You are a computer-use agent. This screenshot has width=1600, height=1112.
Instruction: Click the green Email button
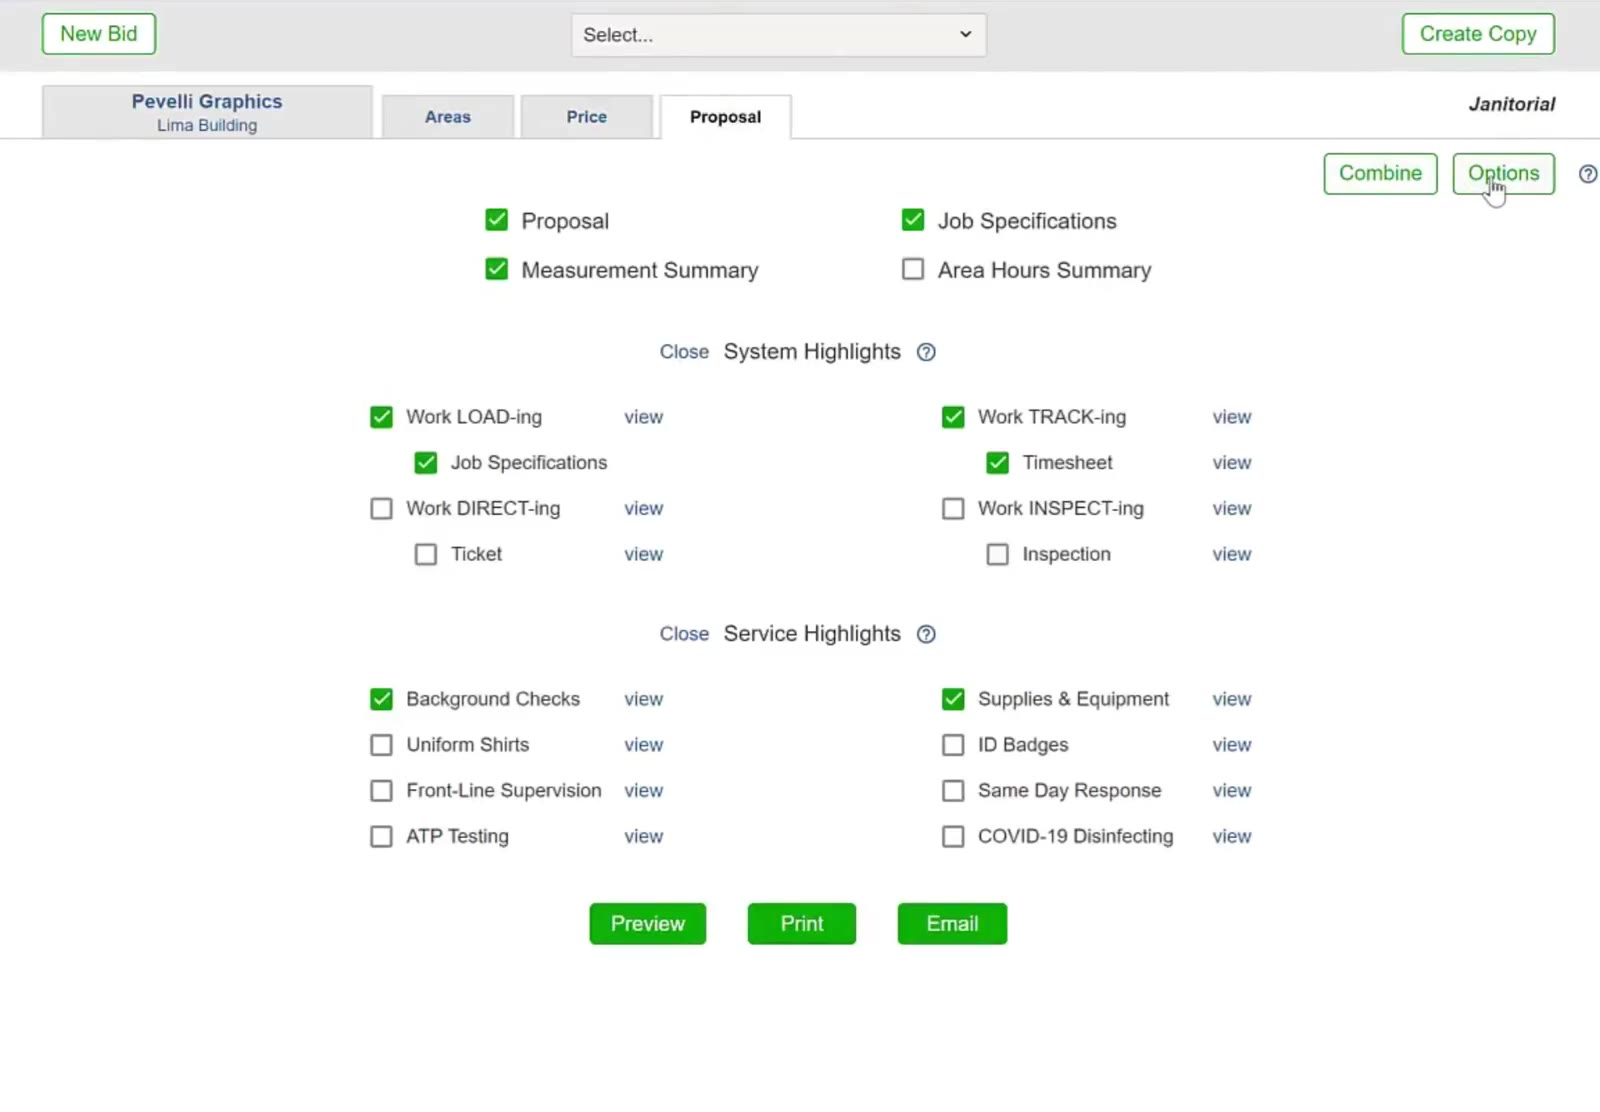coord(952,924)
